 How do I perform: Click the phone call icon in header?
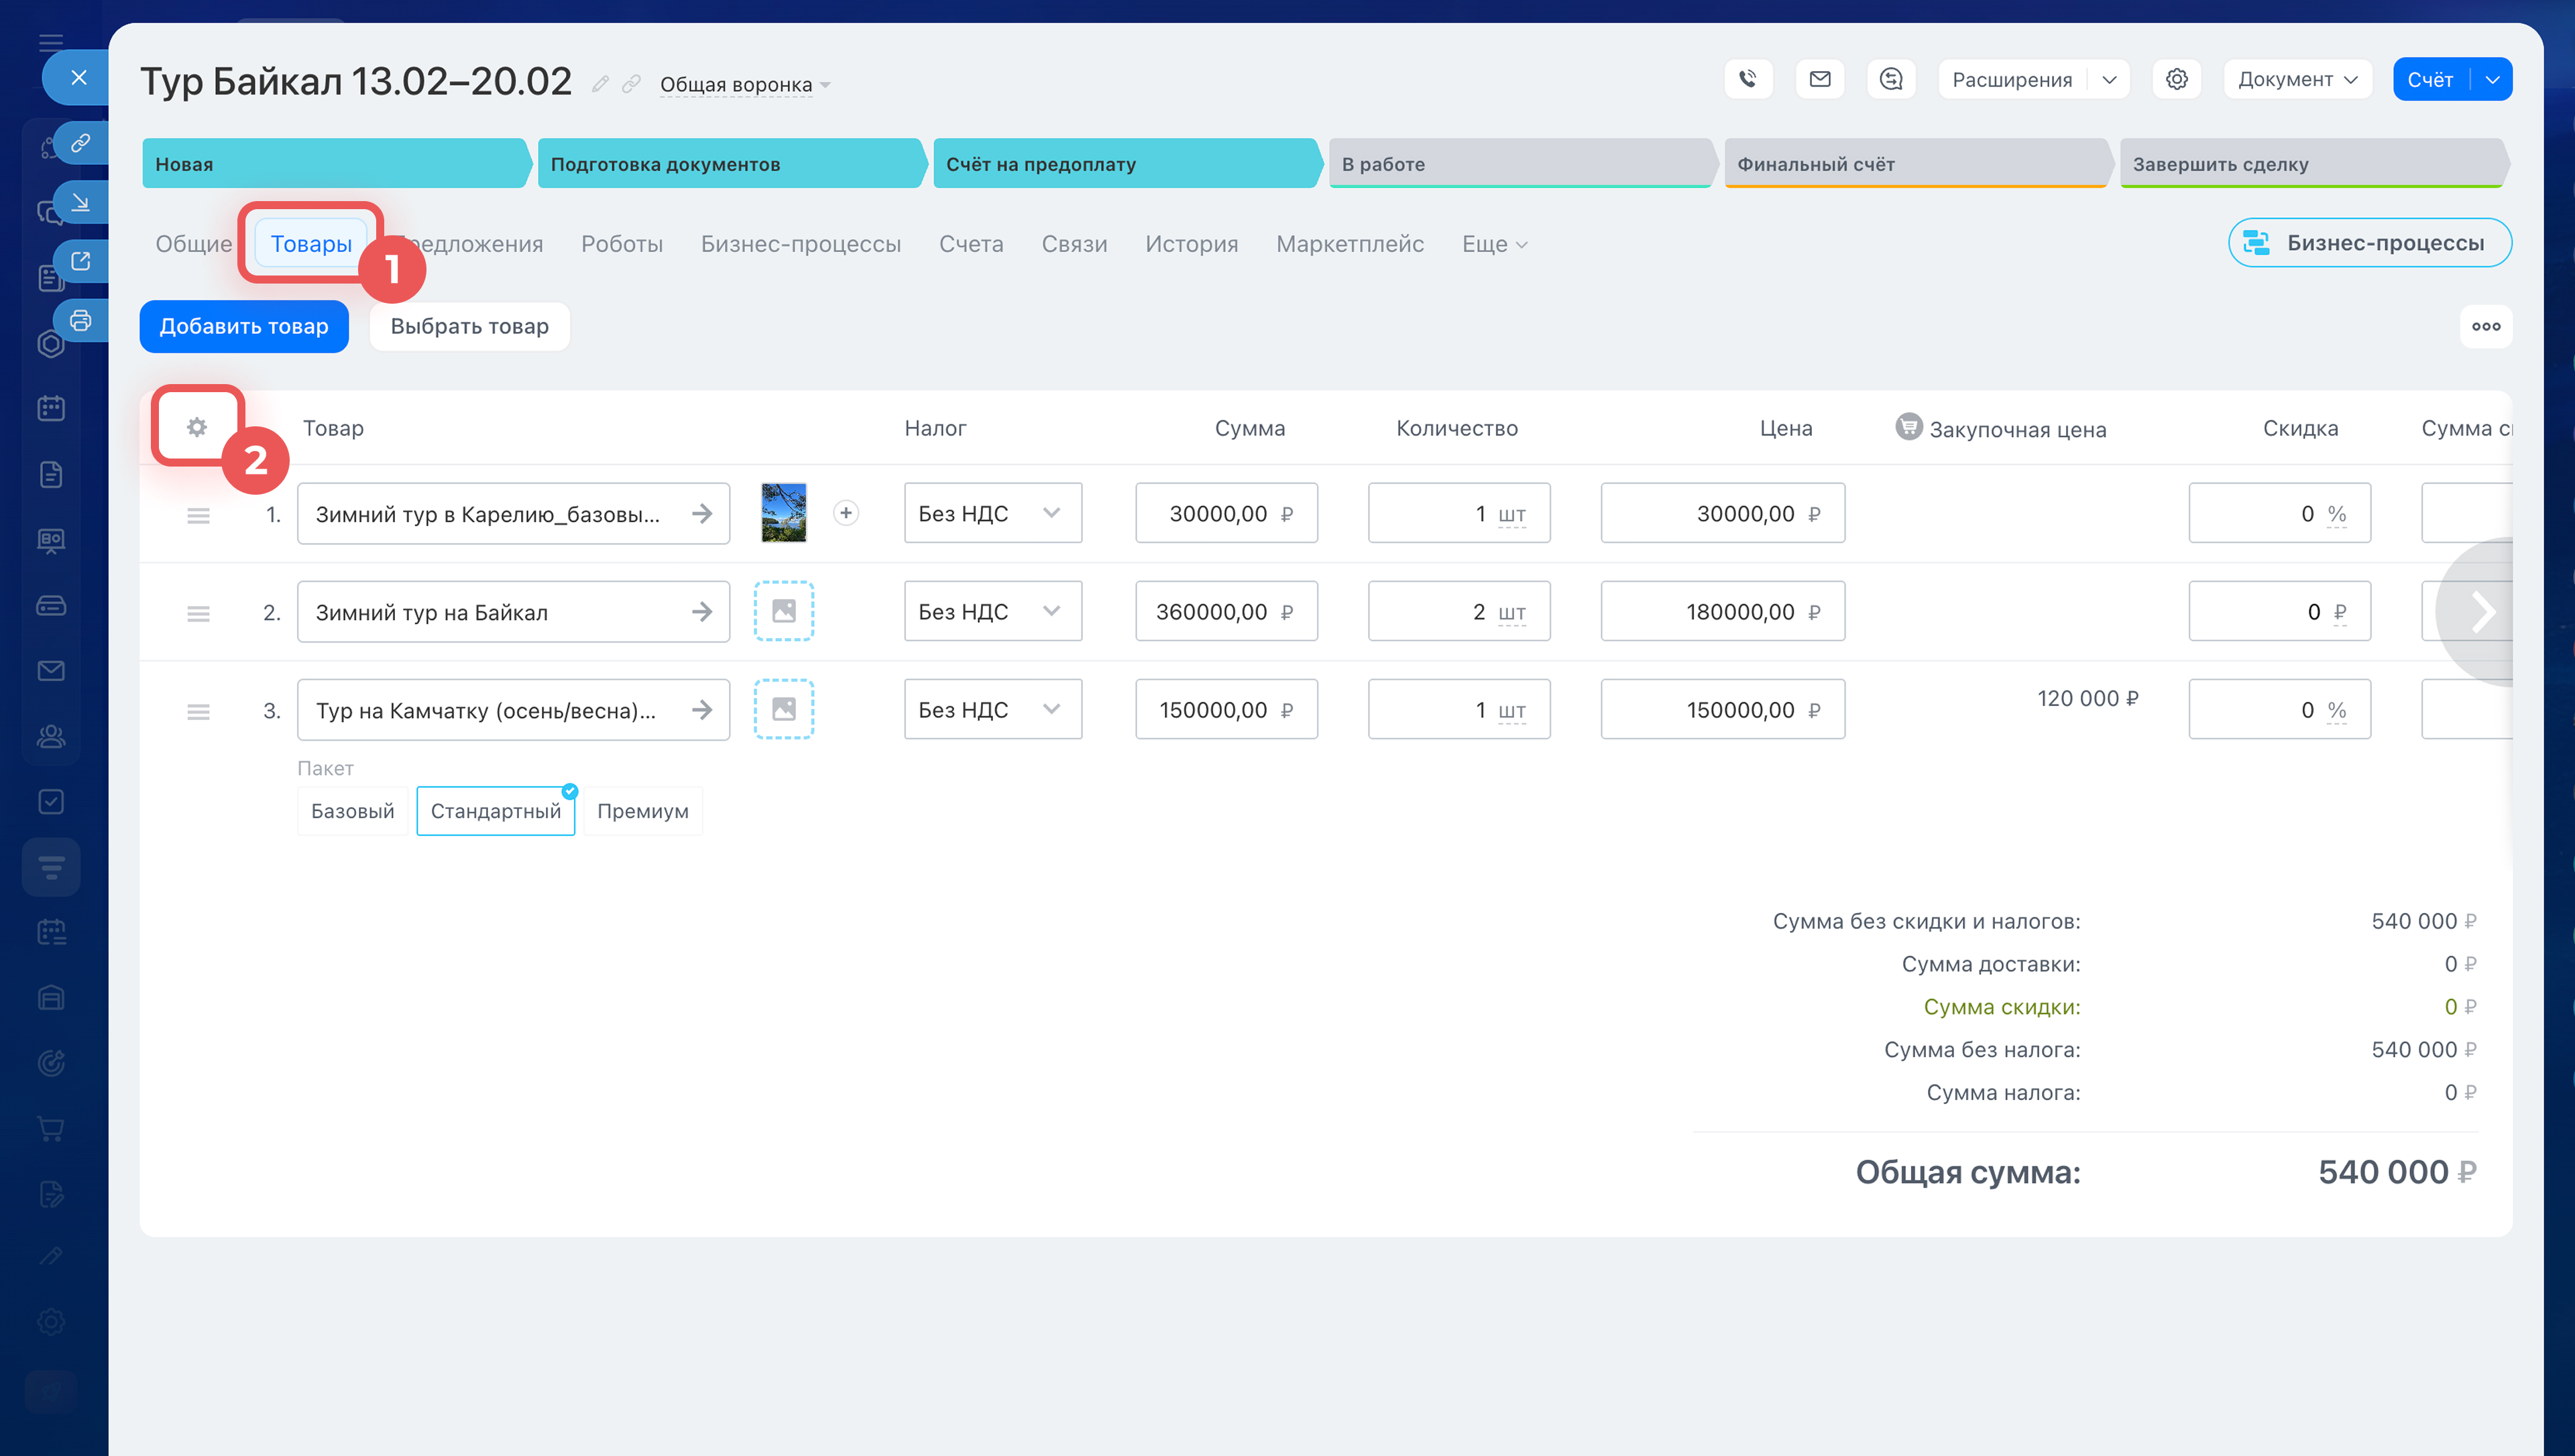click(x=1748, y=79)
